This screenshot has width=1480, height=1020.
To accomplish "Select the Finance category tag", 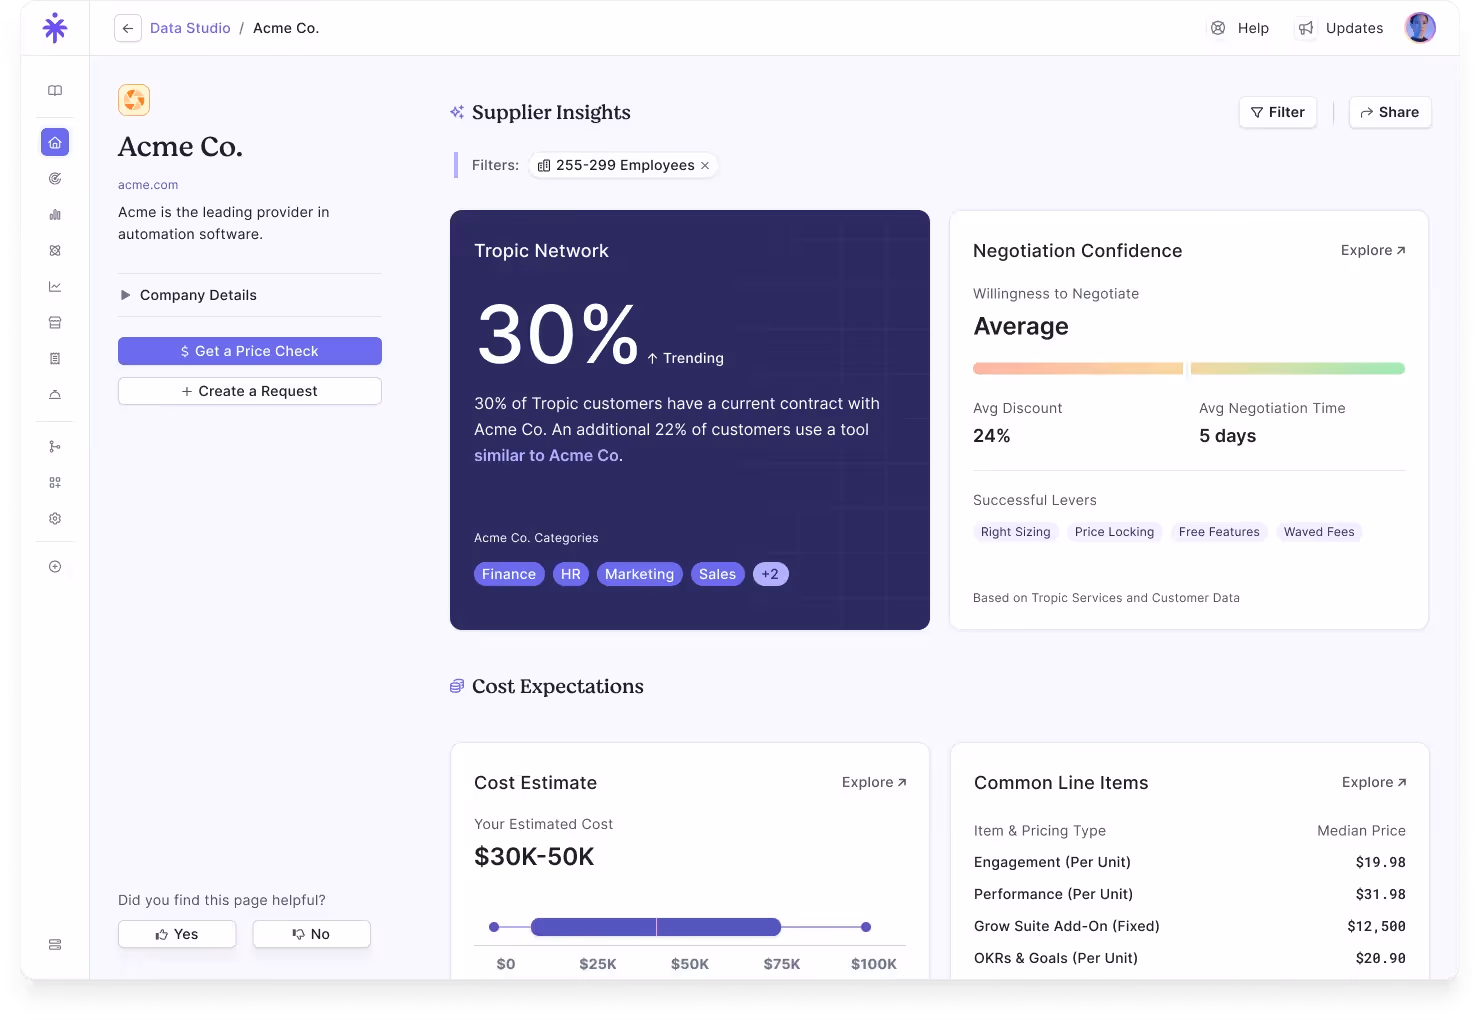I will [509, 574].
